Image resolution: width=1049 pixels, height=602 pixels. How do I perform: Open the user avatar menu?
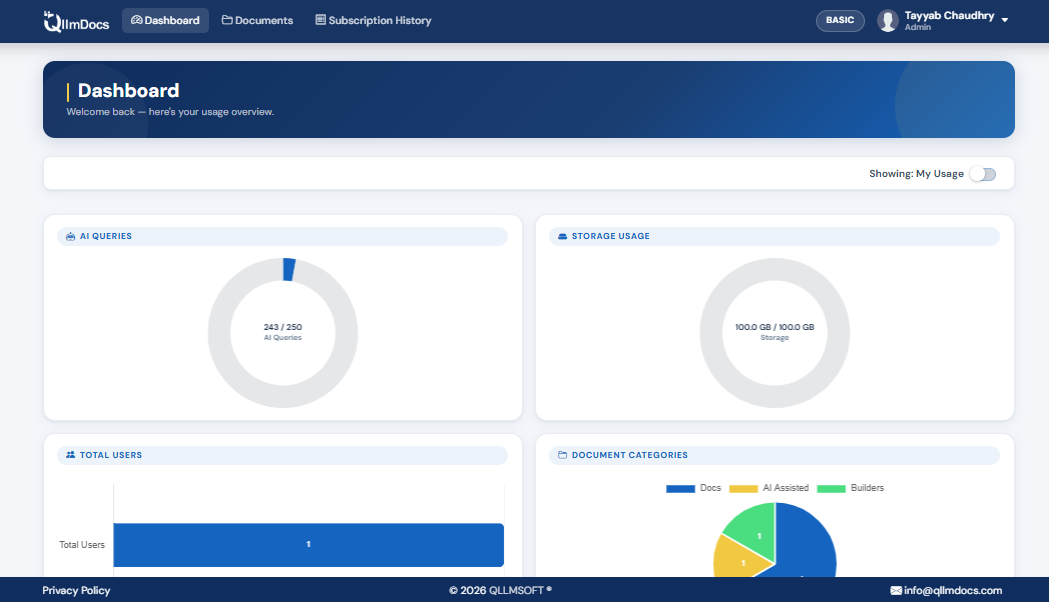pyautogui.click(x=887, y=20)
